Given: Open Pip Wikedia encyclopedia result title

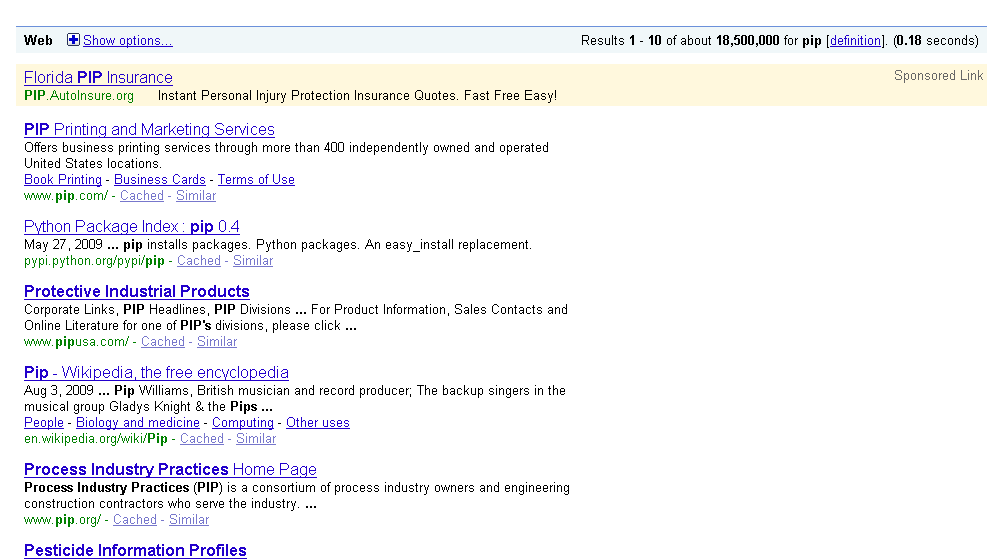Looking at the screenshot, I should [156, 373].
